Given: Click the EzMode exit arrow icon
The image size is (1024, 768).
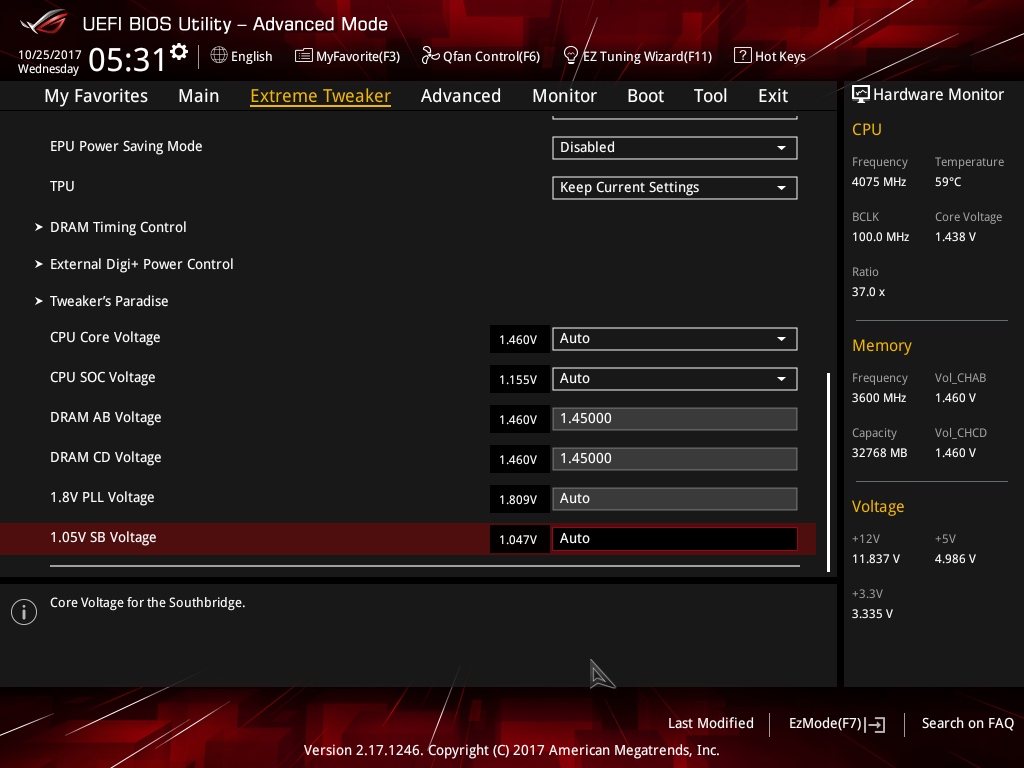Looking at the screenshot, I should click(x=875, y=724).
